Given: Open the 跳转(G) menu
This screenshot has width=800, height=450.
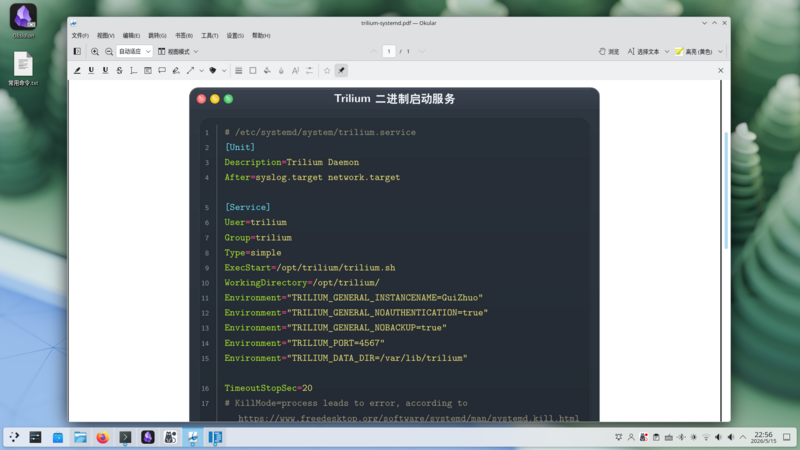Looking at the screenshot, I should pos(157,36).
